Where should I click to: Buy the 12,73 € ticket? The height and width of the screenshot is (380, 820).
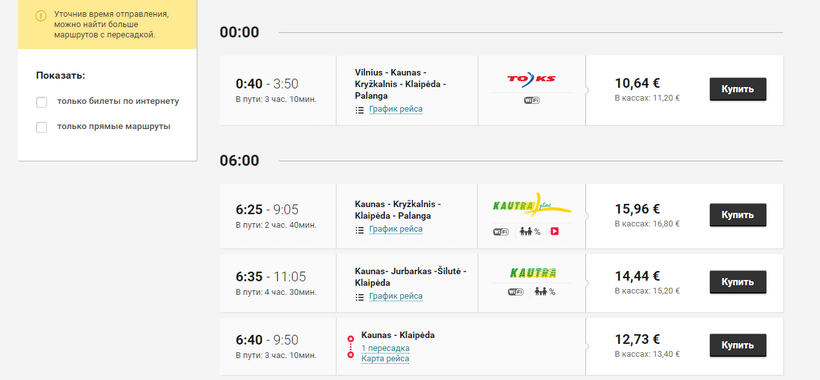[738, 345]
